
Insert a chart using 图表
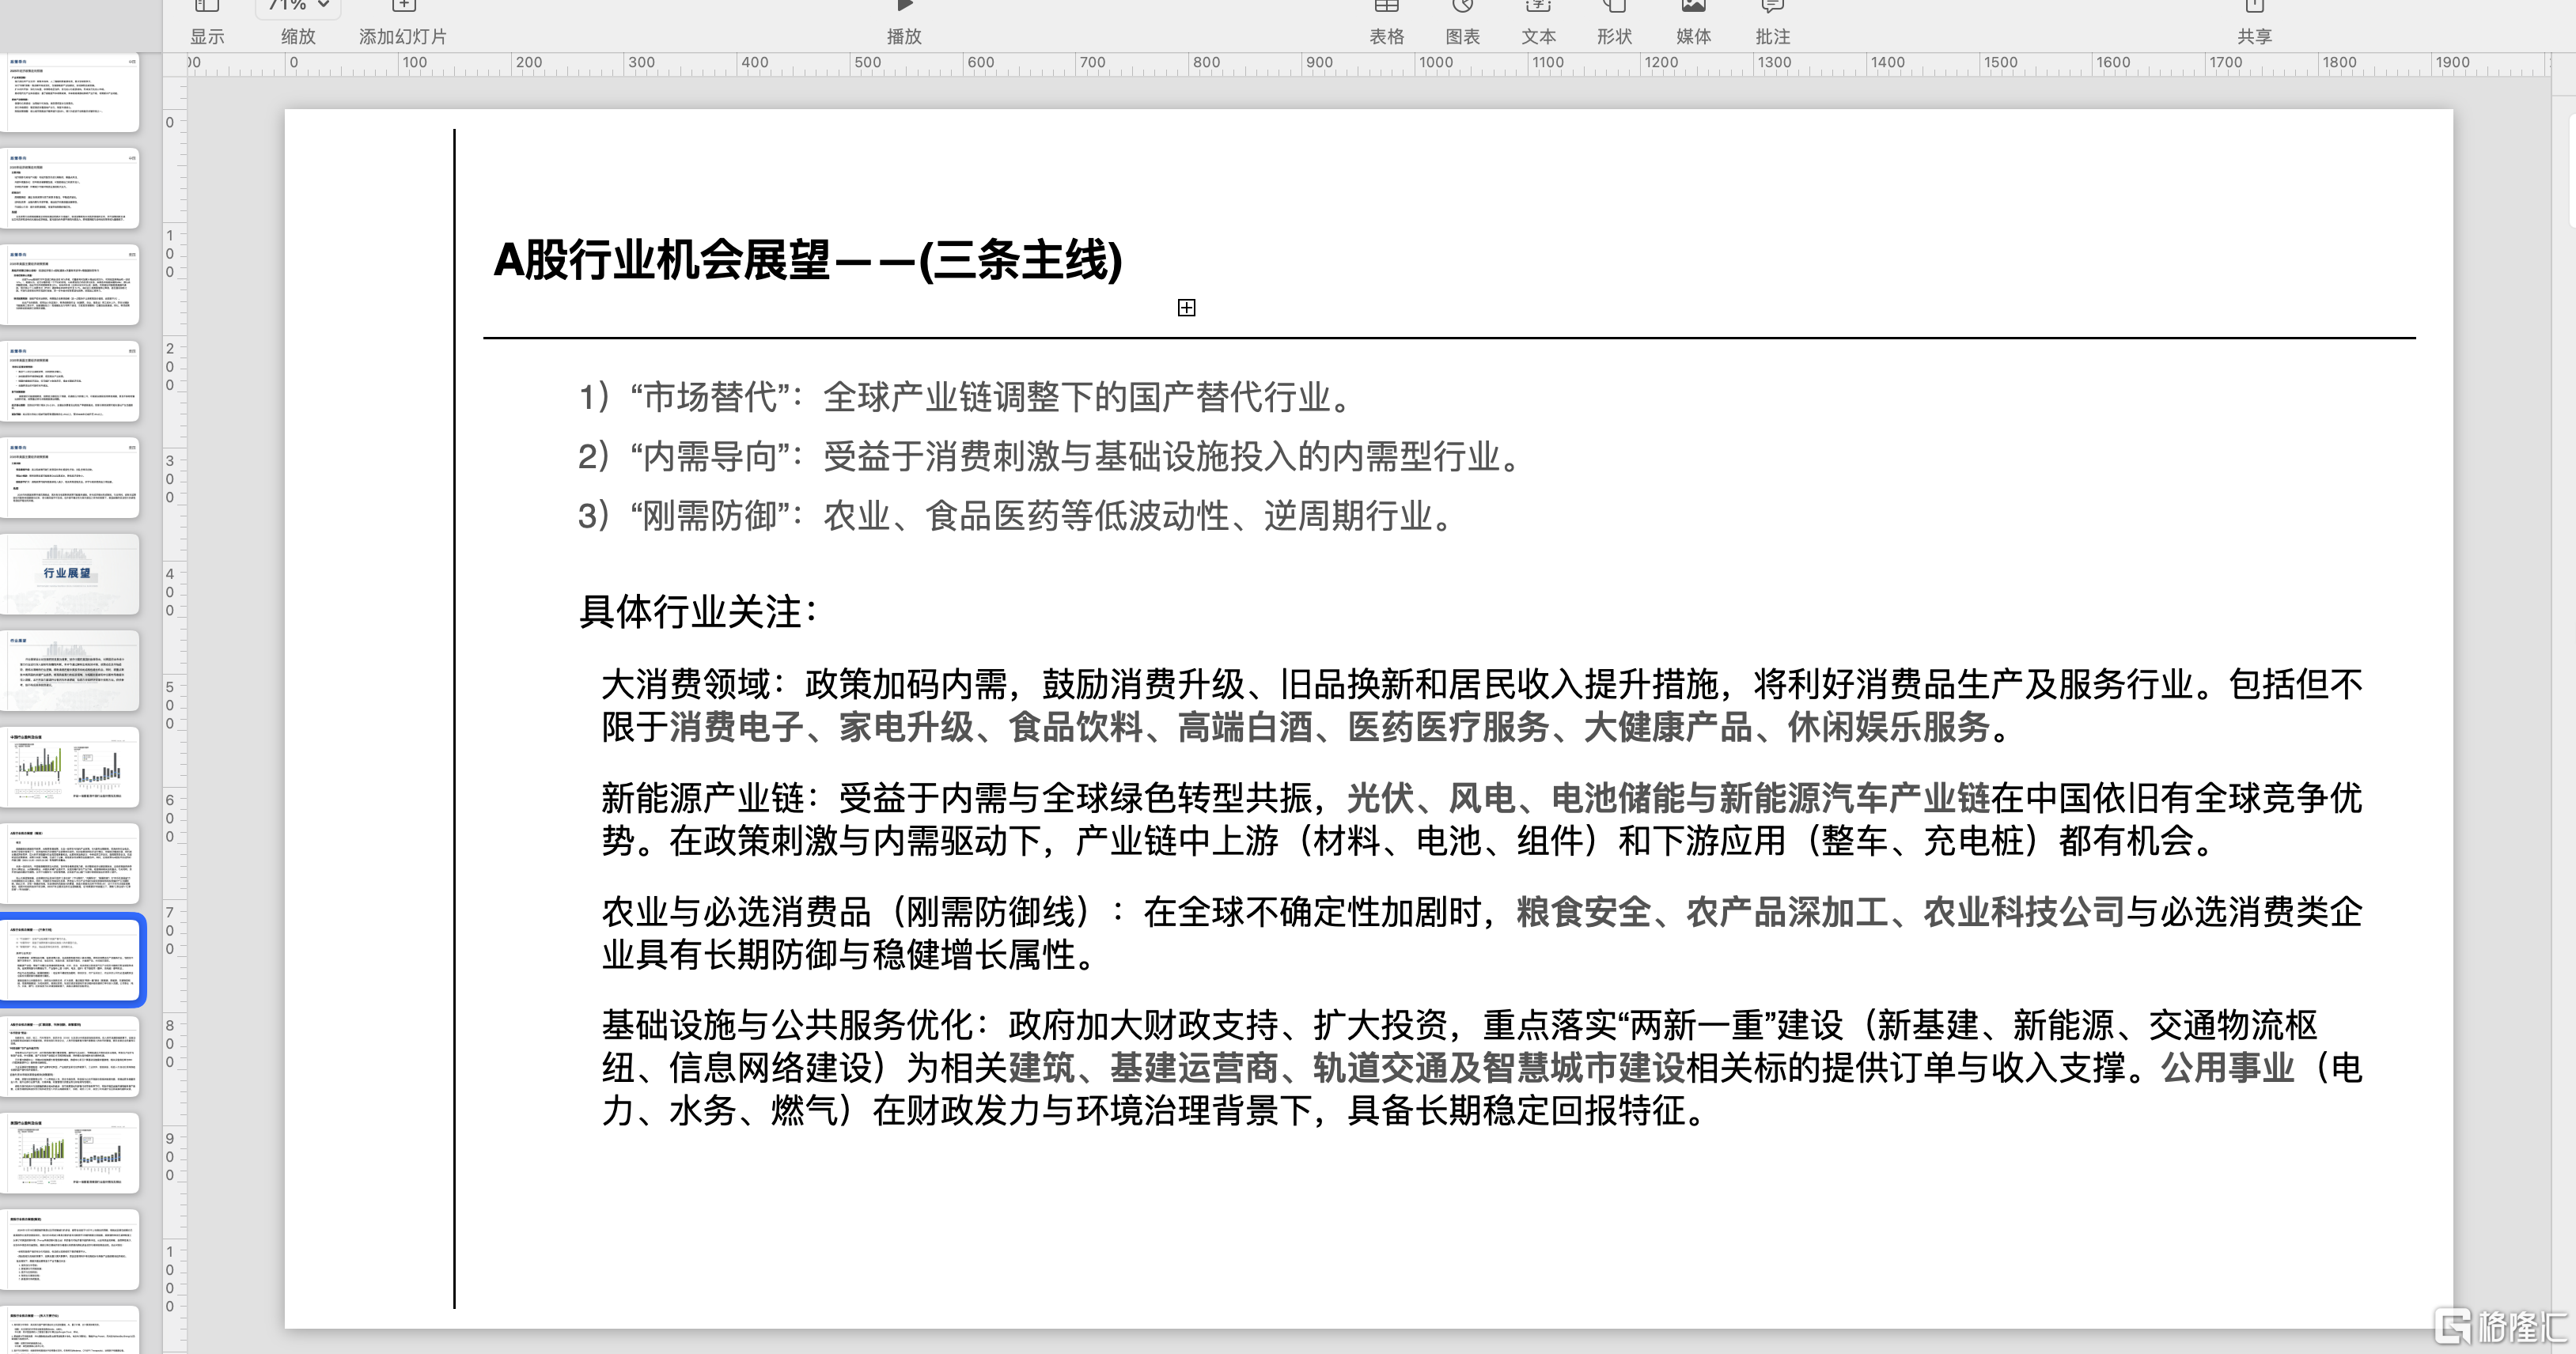1462,24
